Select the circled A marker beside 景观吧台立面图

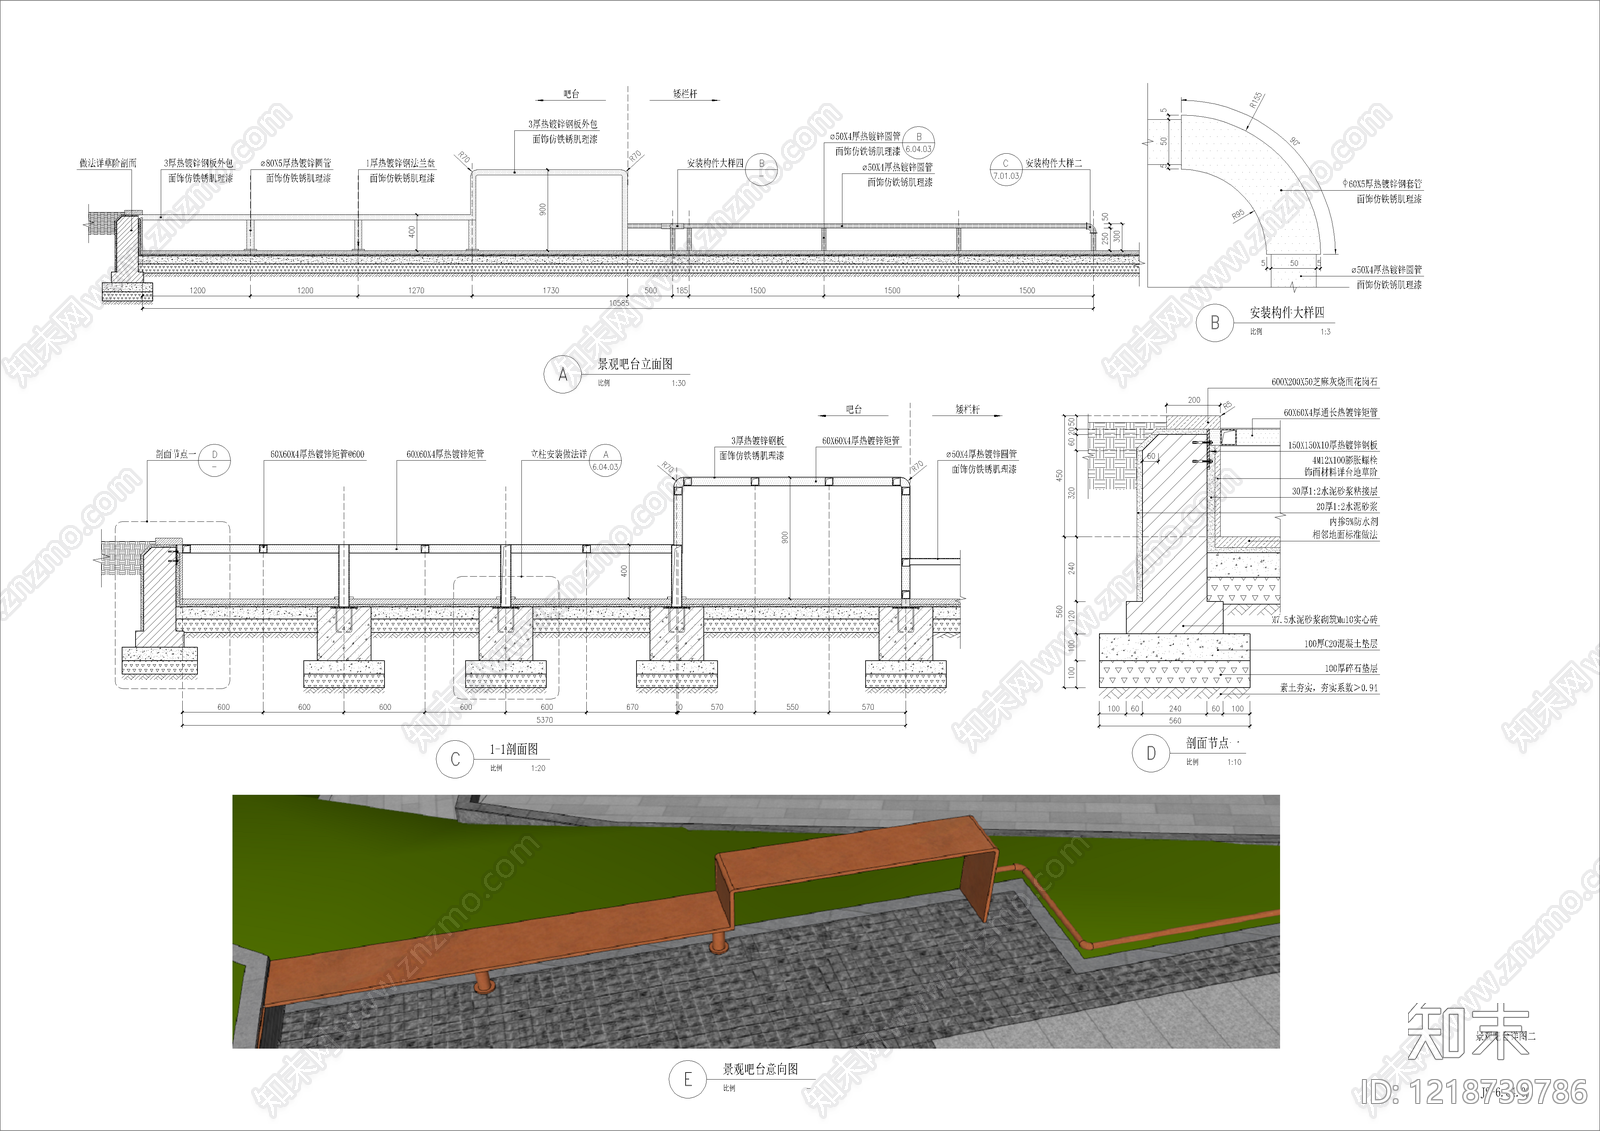tap(562, 375)
